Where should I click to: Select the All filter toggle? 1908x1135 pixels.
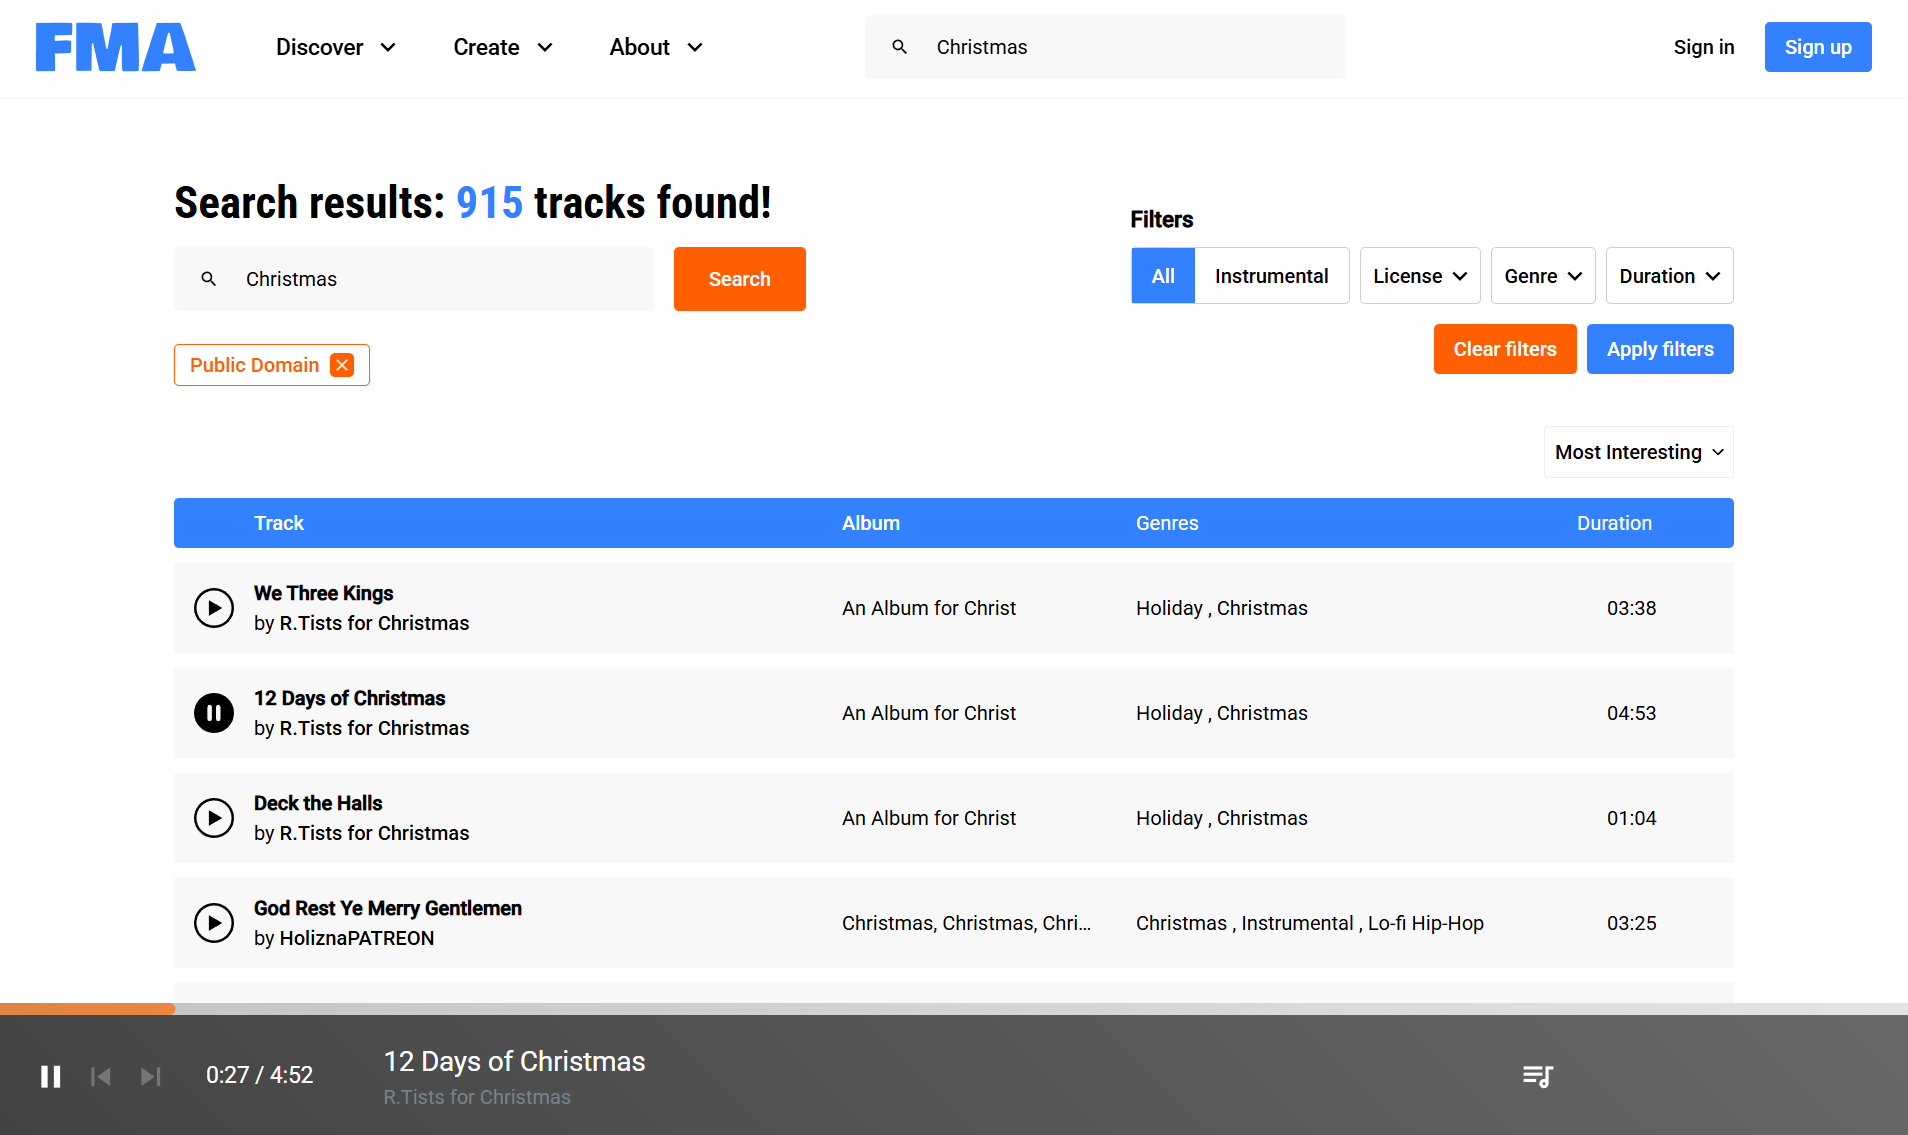[x=1162, y=276]
